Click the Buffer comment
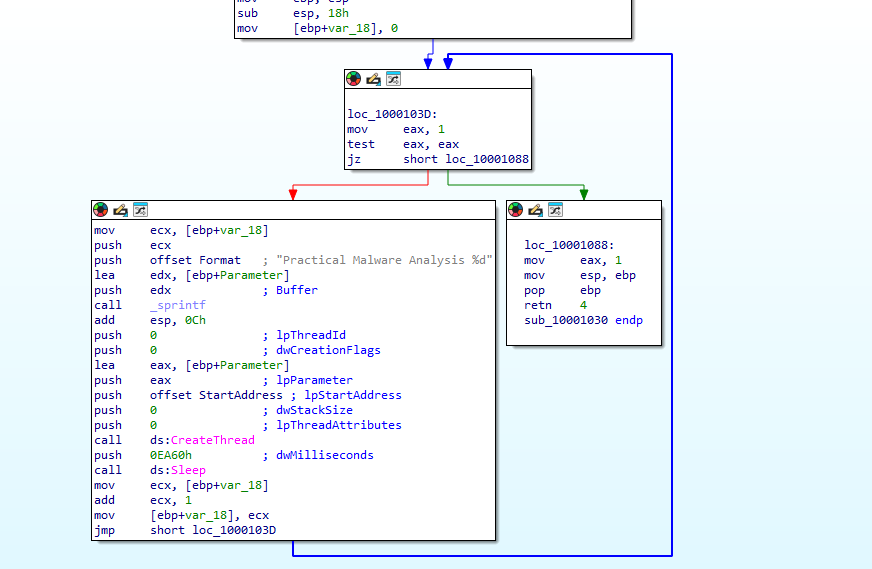This screenshot has height=569, width=872. pyautogui.click(x=296, y=290)
